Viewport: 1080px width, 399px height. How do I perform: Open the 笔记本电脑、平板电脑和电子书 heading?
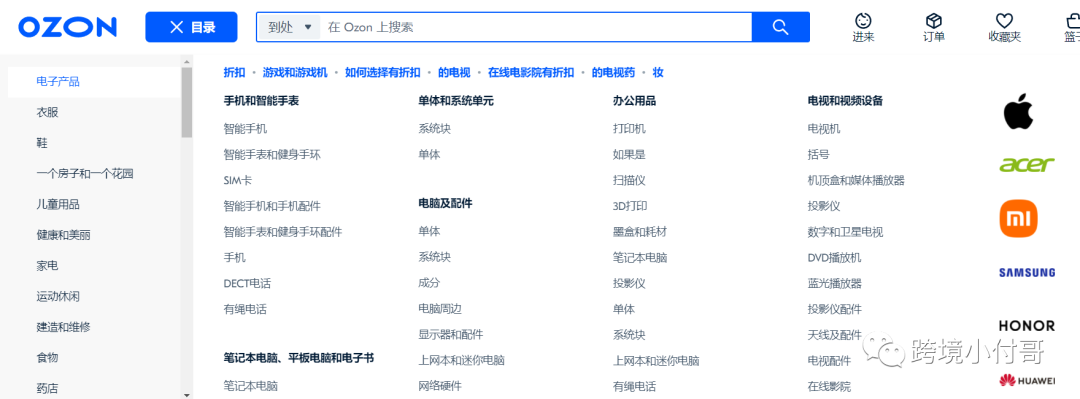(299, 358)
